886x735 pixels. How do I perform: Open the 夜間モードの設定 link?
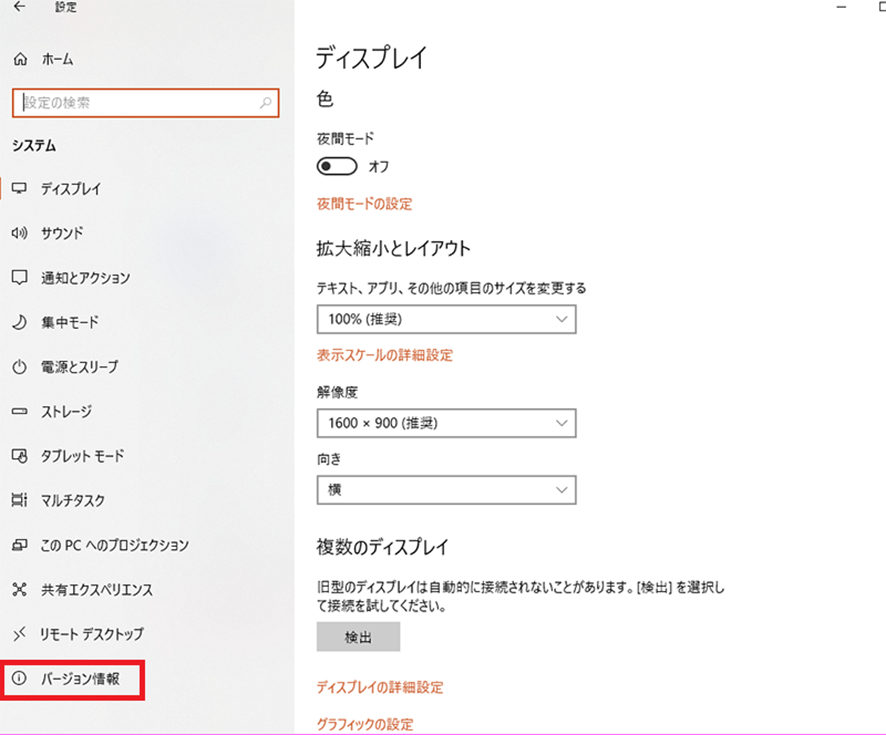point(364,204)
